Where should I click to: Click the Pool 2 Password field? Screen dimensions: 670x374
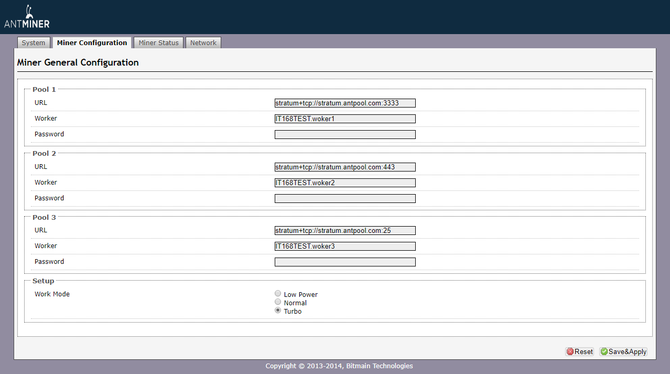coord(345,198)
